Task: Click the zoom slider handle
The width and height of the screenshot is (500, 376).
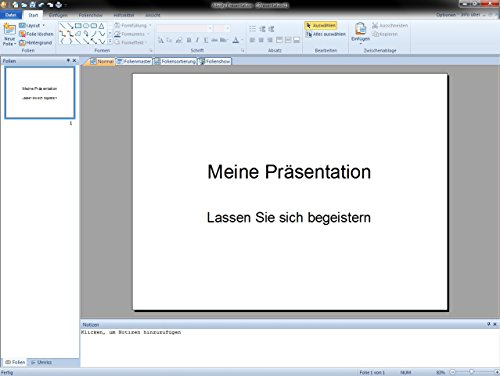Action: tap(471, 372)
